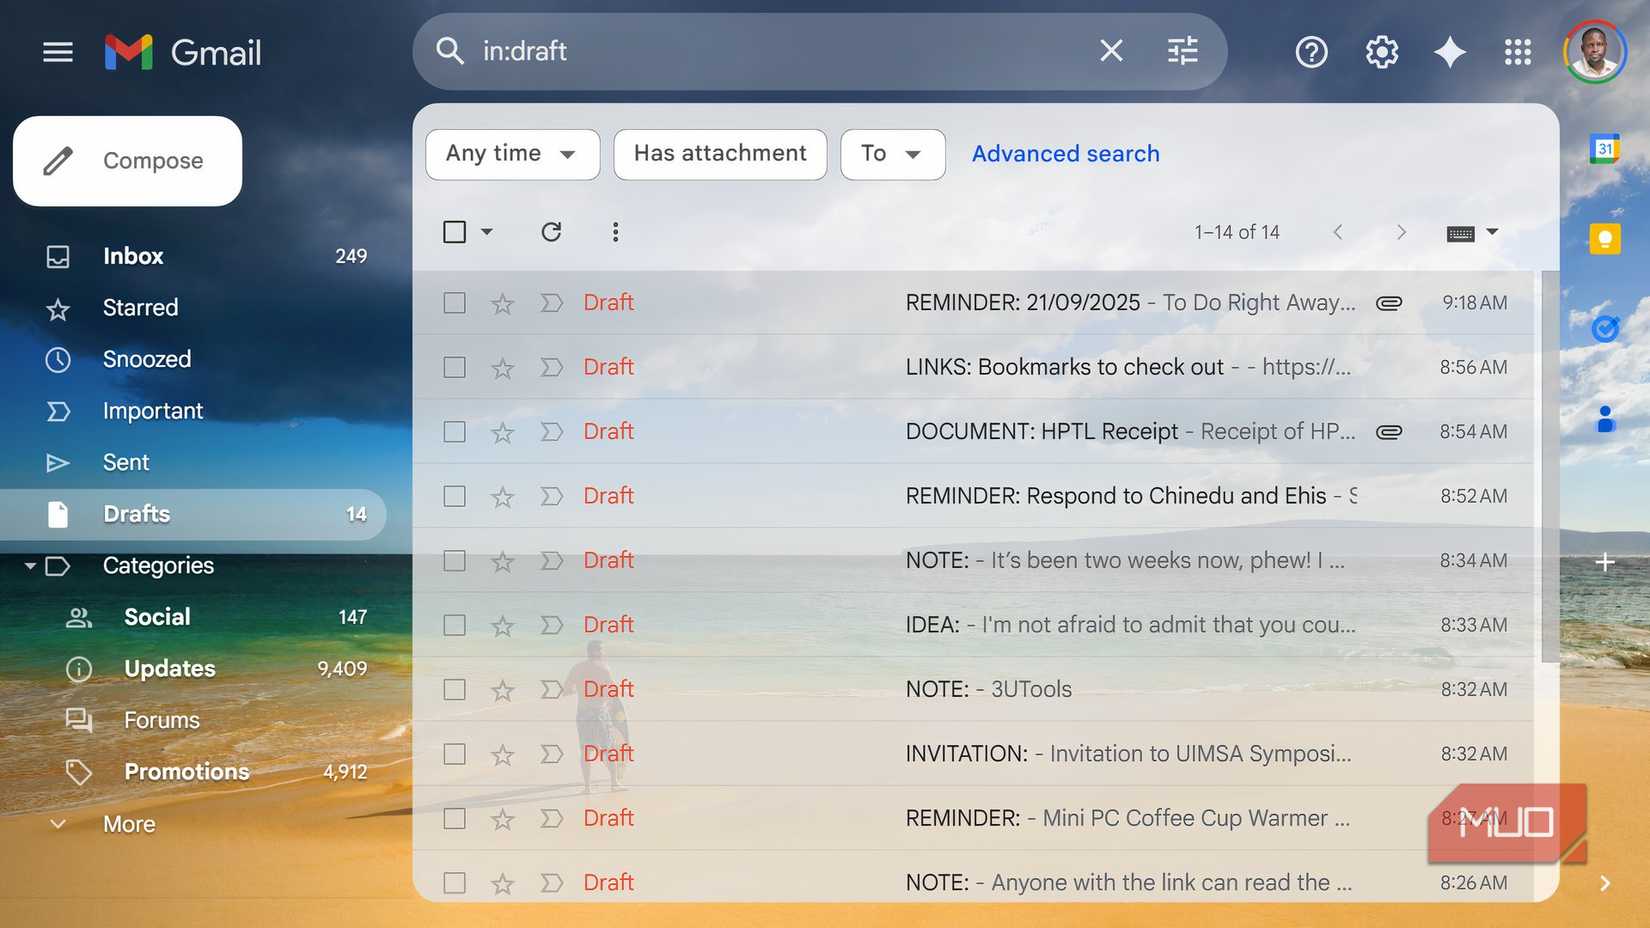Compose a new email

[127, 161]
